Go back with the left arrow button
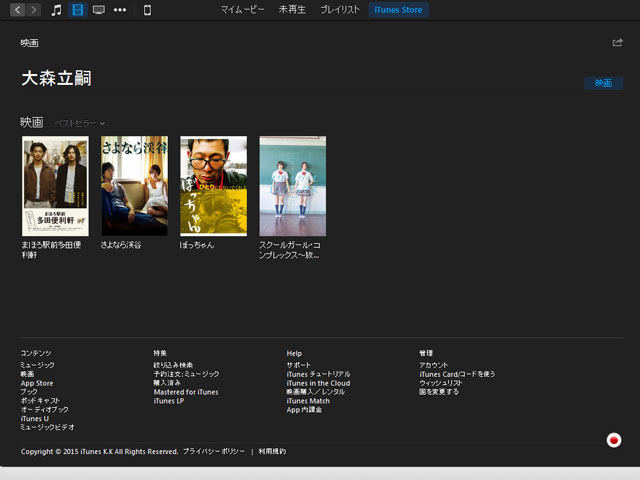Screen dimensions: 640x480 click(x=17, y=10)
